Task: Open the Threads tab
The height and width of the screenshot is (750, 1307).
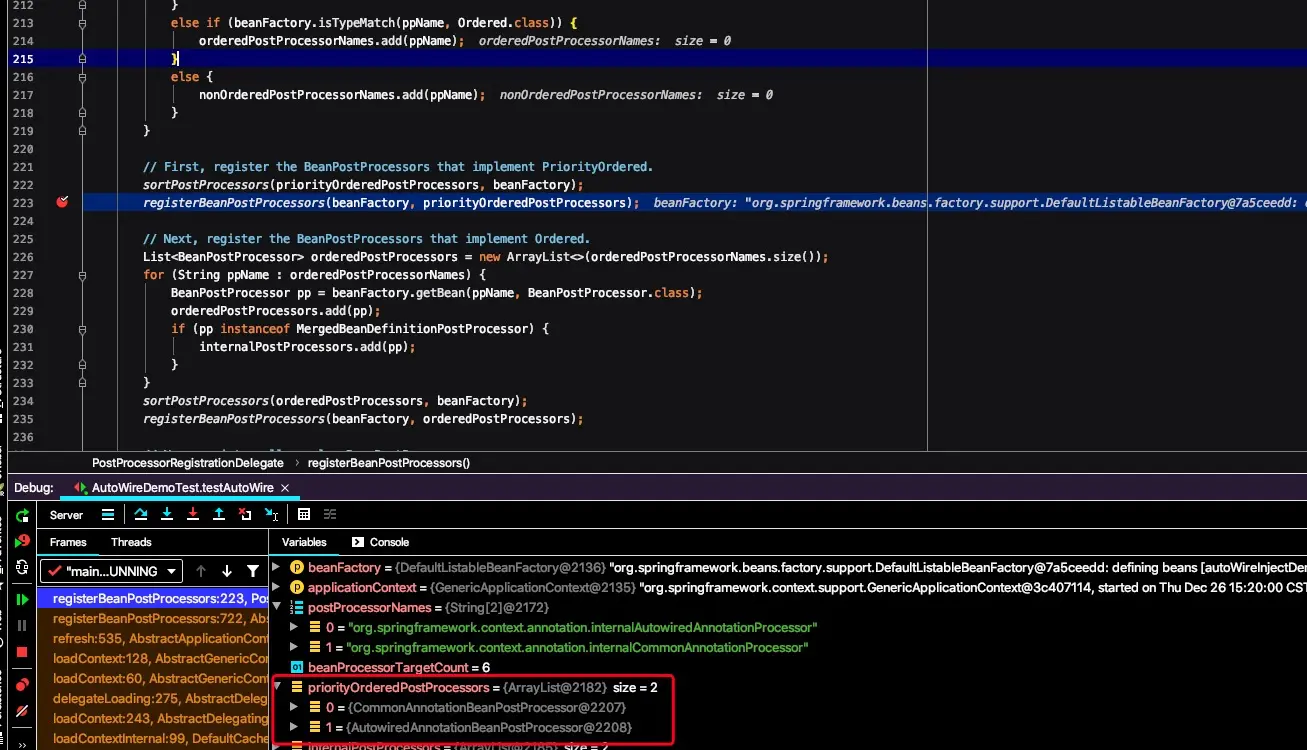Action: coord(131,542)
